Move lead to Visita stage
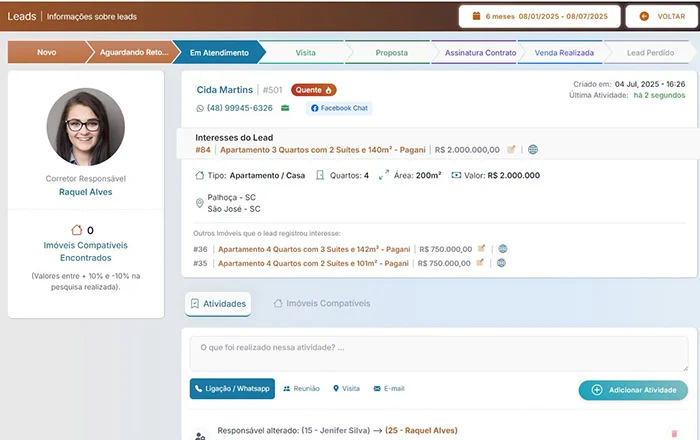The width and height of the screenshot is (700, 440). coord(305,53)
